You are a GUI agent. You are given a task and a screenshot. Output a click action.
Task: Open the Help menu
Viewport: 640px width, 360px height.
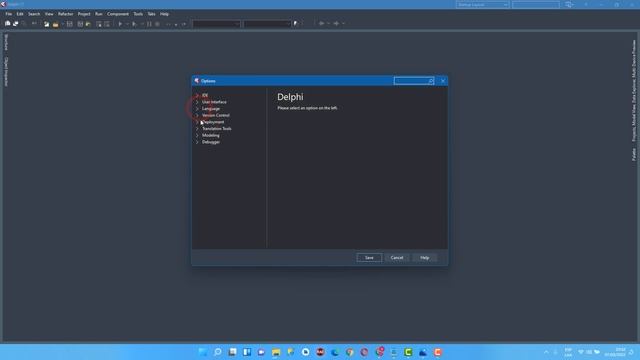tap(164, 14)
